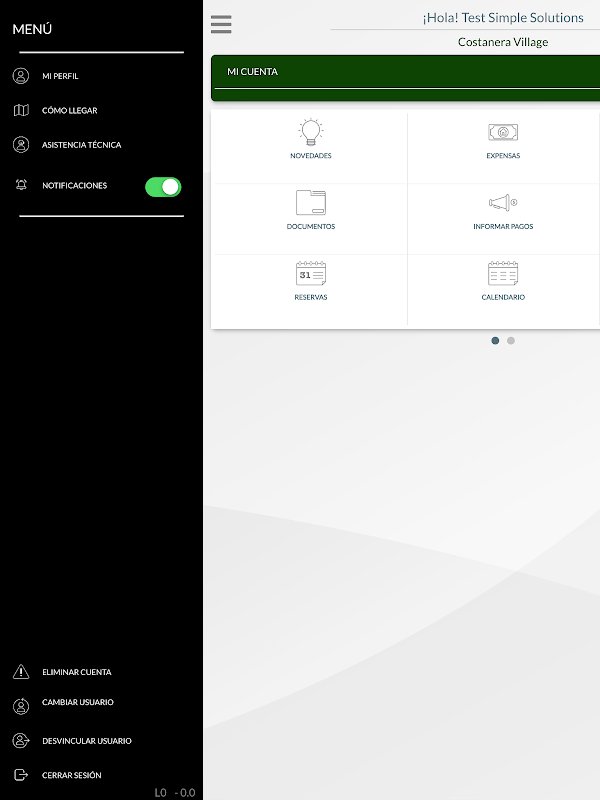Click the Notificaciones bell icon

coord(21,185)
